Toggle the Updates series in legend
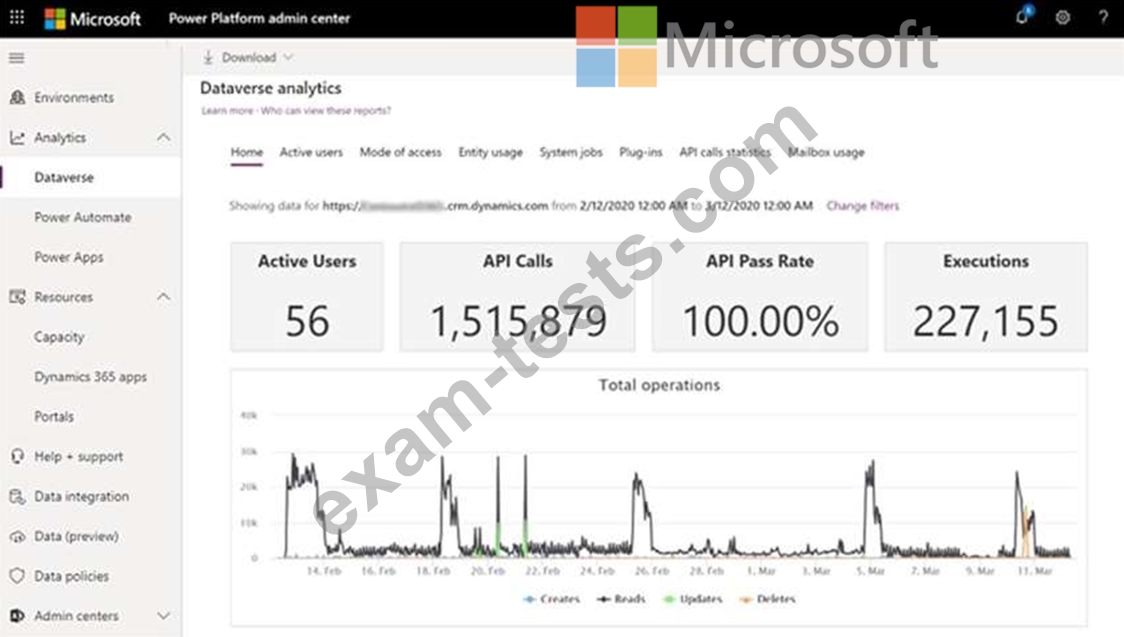Screen dimensions: 1124x637 [692, 599]
